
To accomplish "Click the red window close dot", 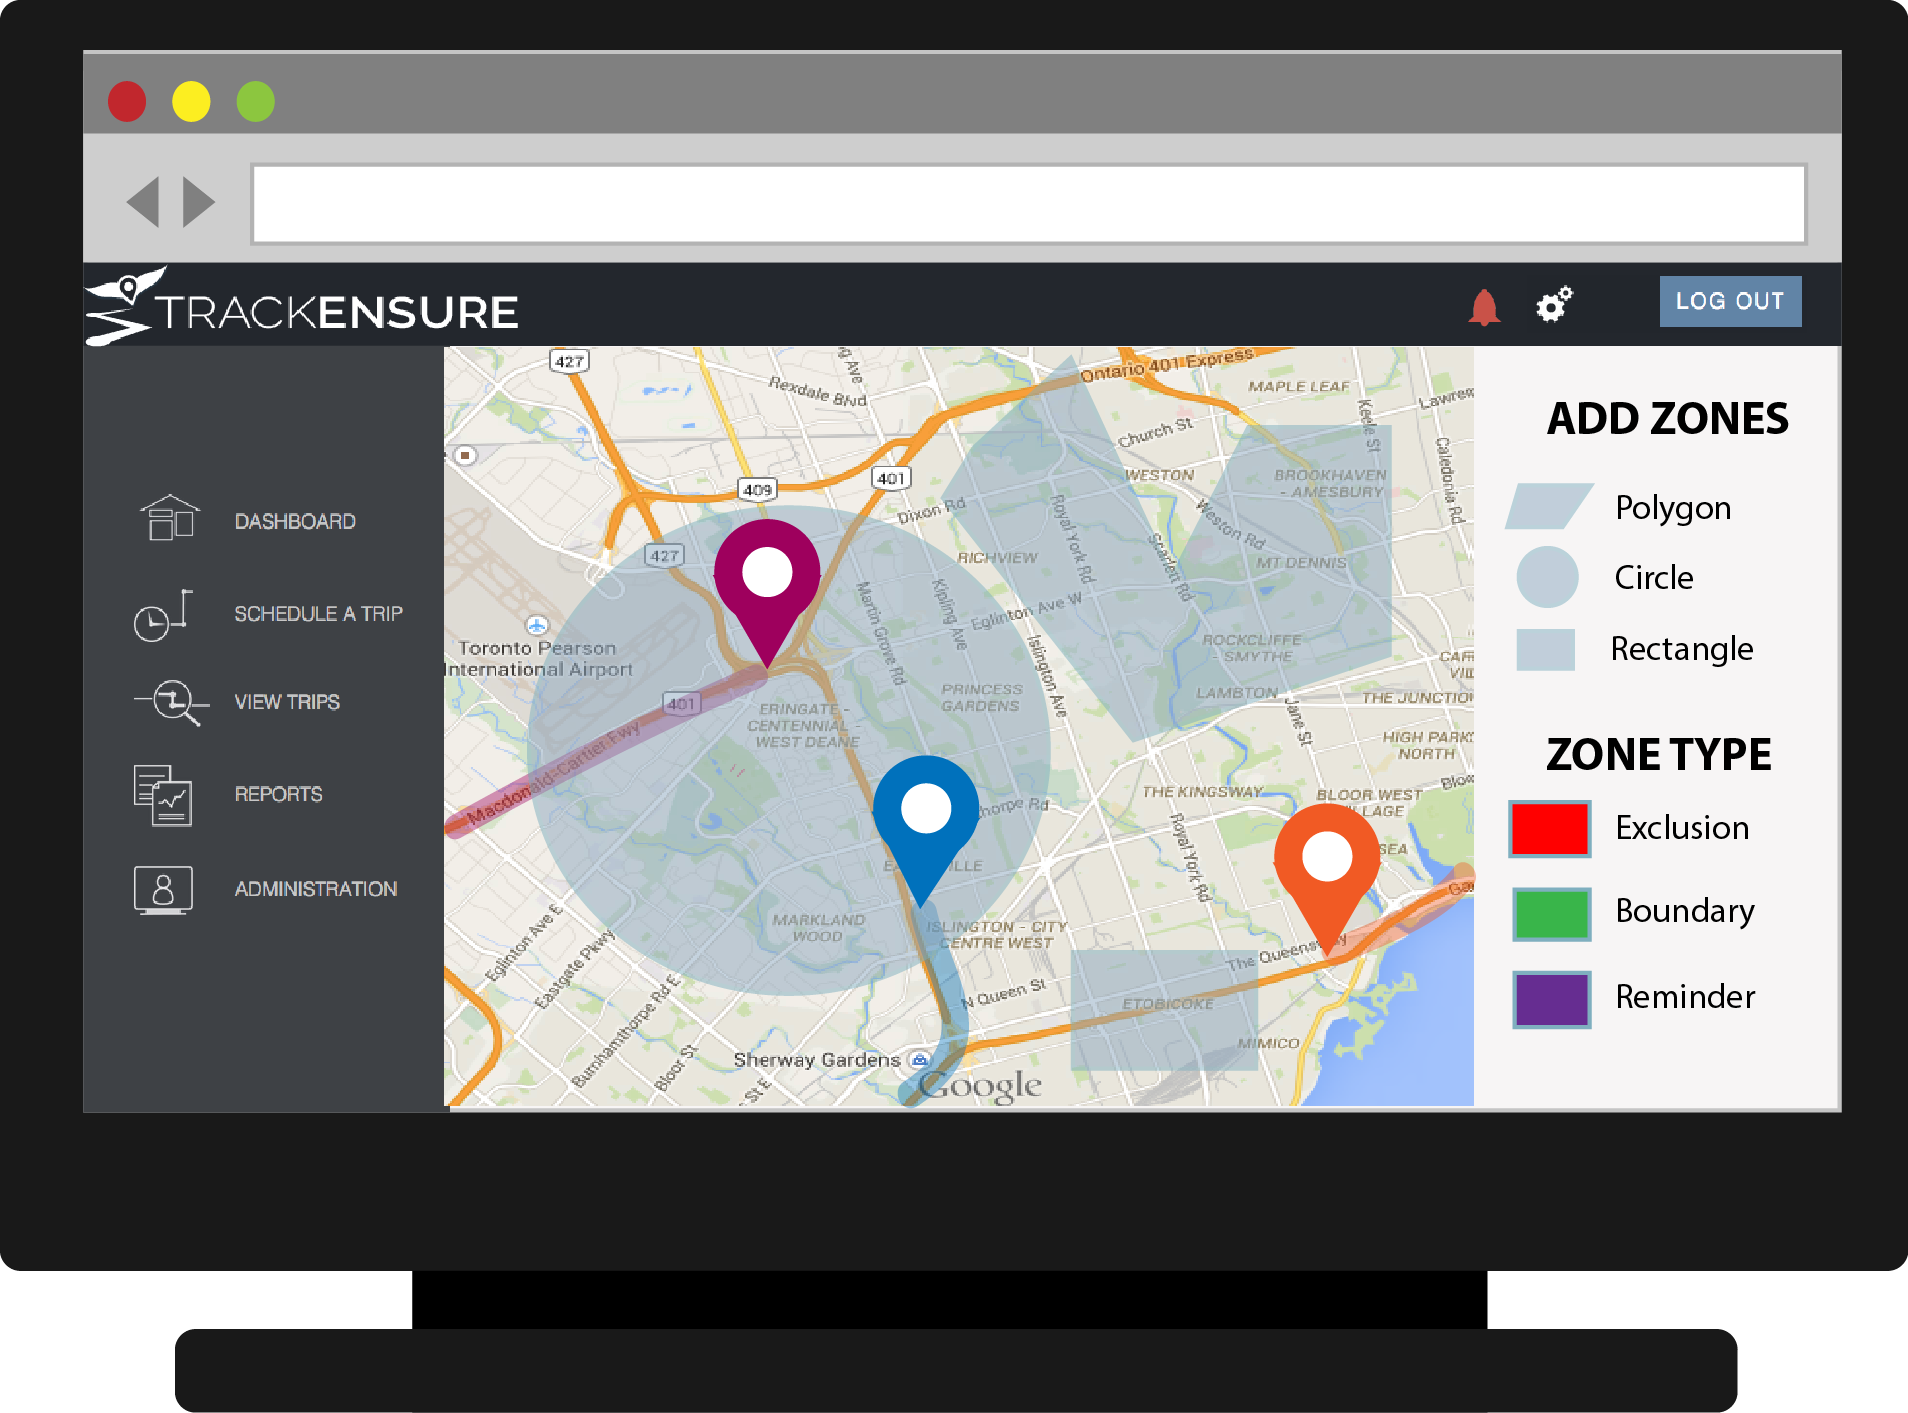I will pos(127,101).
